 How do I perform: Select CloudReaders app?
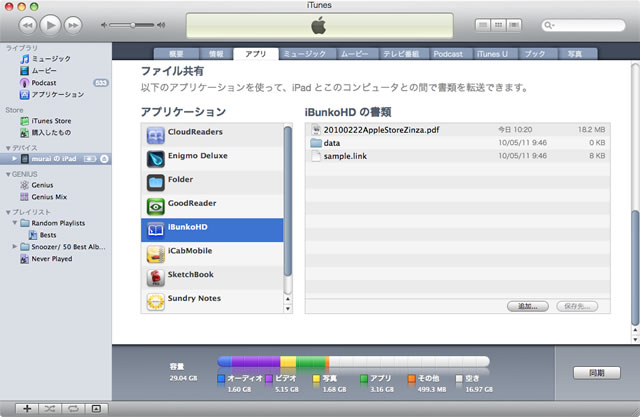212,135
